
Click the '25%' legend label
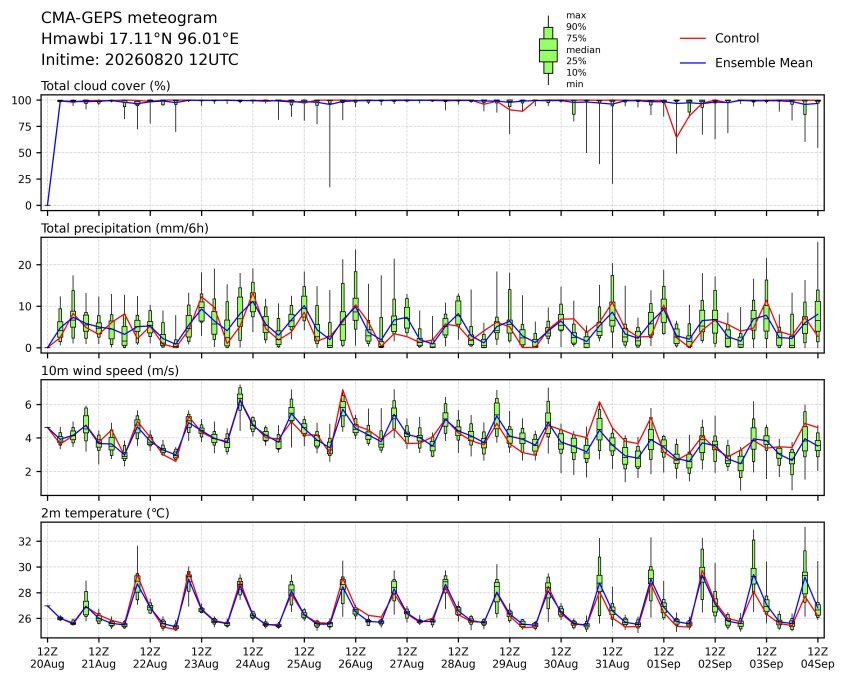(576, 61)
